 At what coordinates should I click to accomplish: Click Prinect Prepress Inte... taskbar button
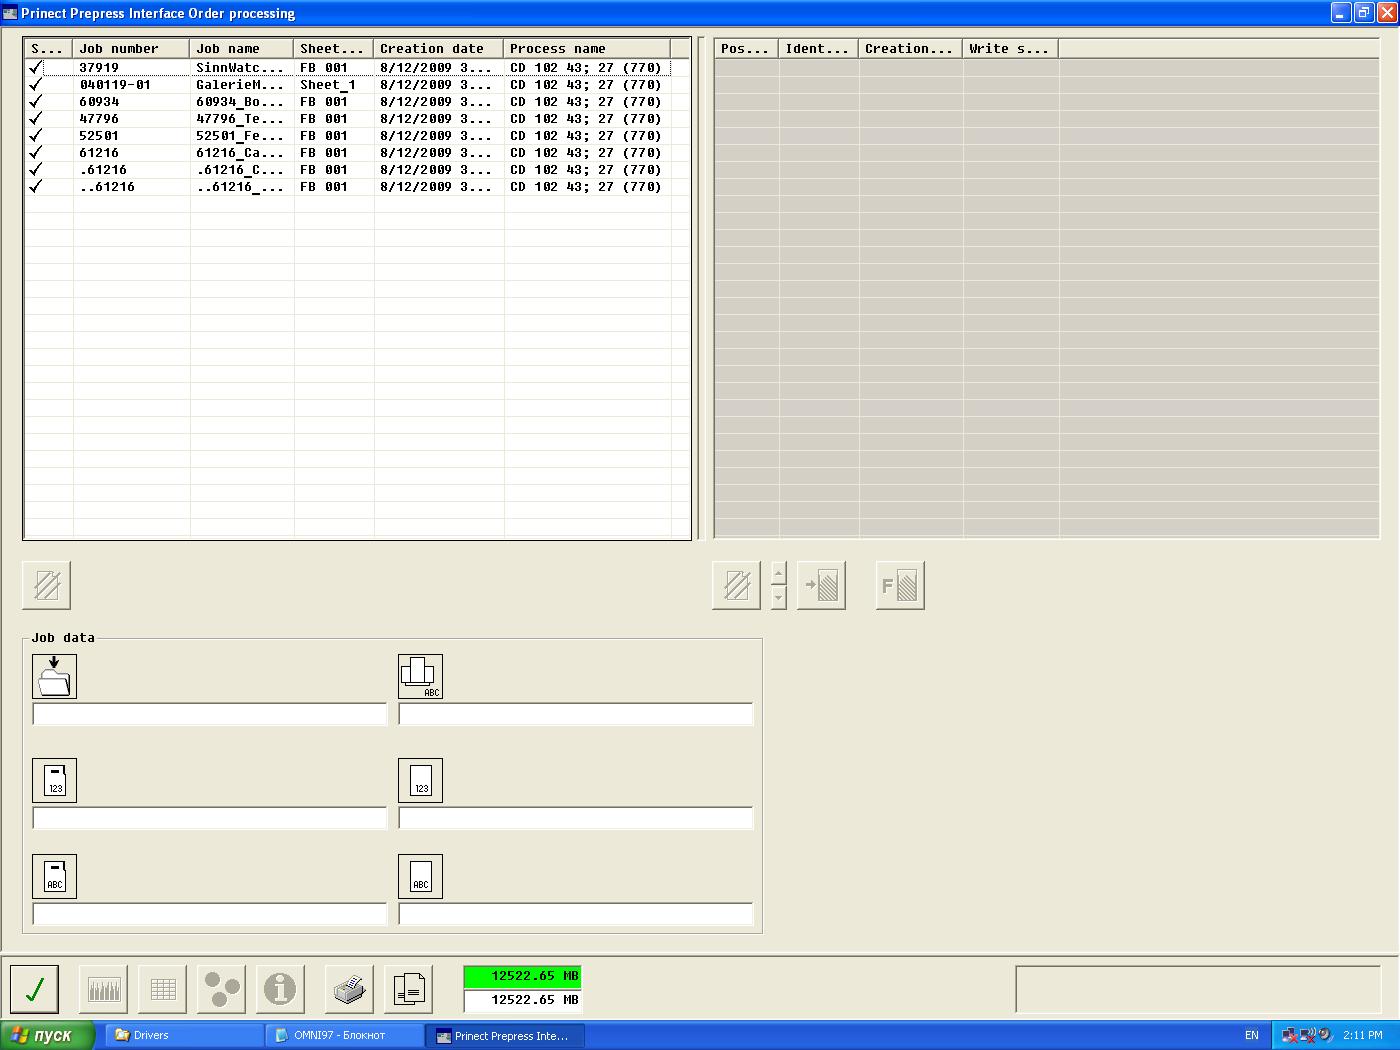coord(505,1035)
